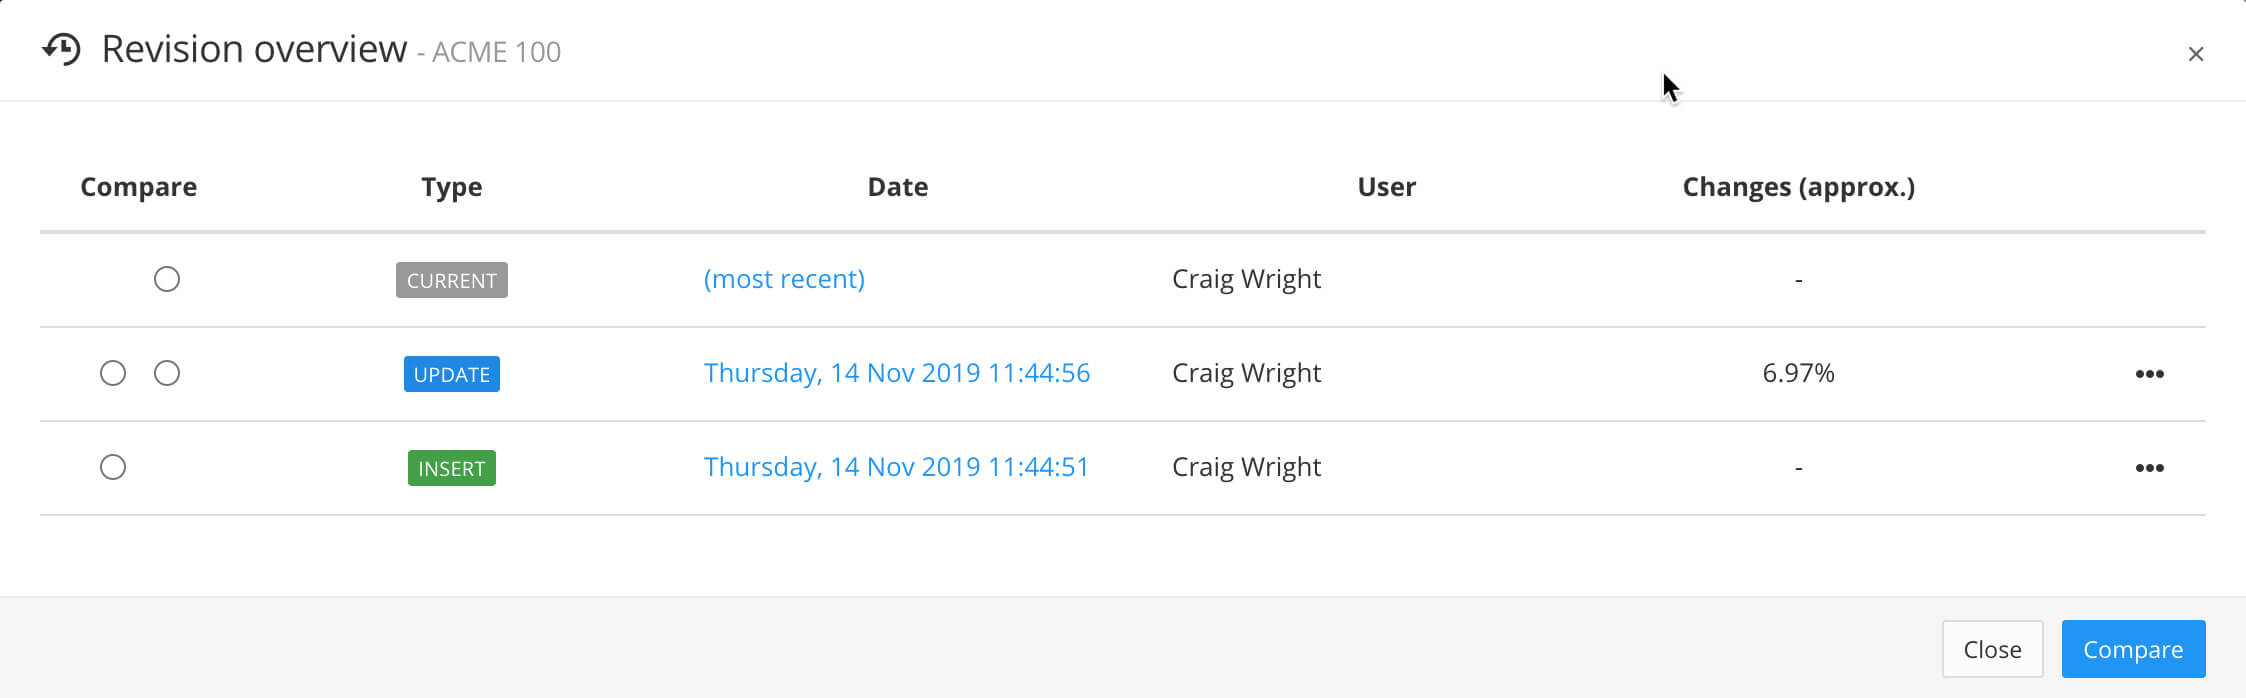Open the three-dot menu for INSERT revision
2246x698 pixels.
2149,468
